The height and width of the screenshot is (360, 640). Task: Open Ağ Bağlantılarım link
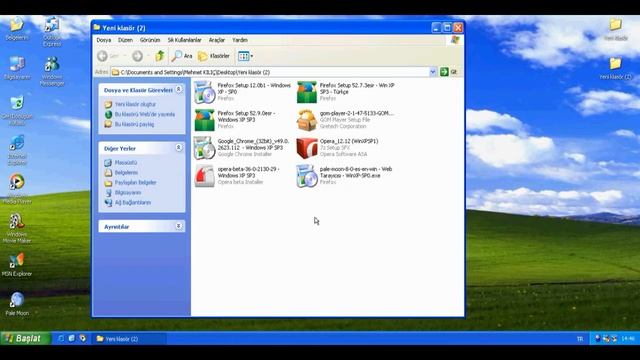133,202
